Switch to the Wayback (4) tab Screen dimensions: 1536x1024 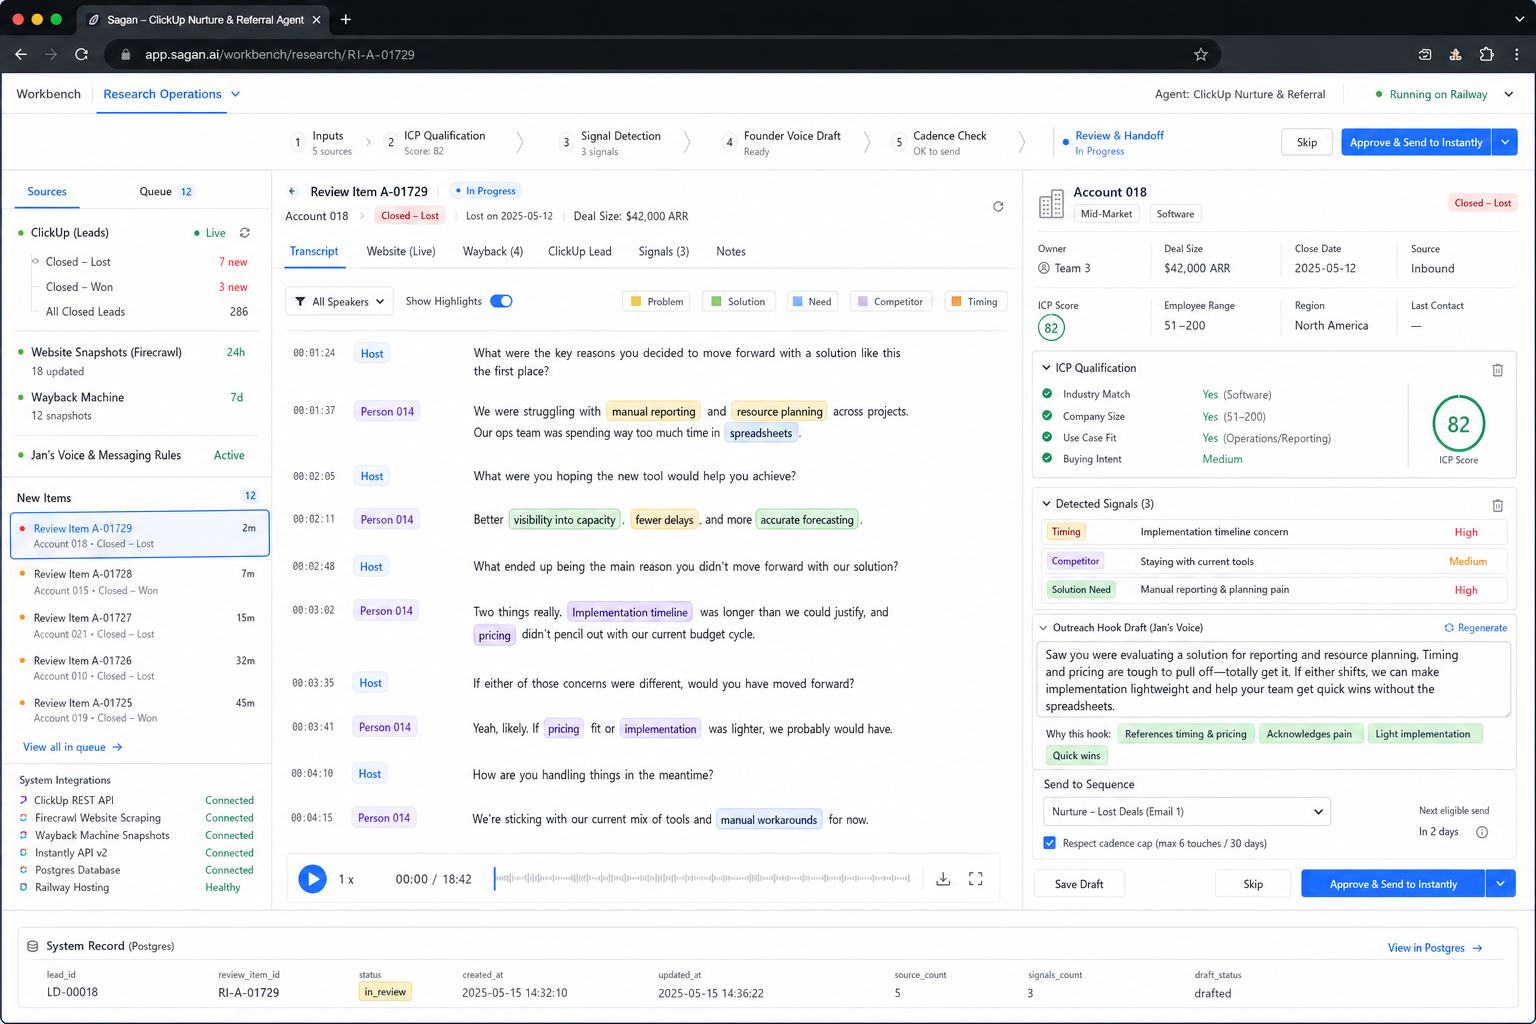[x=493, y=252]
